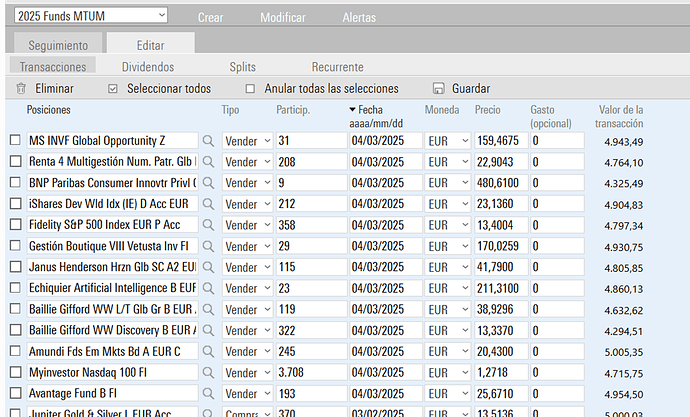Click magnifier beside Renta 4 Multigestión row
The height and width of the screenshot is (417, 690).
tap(208, 162)
